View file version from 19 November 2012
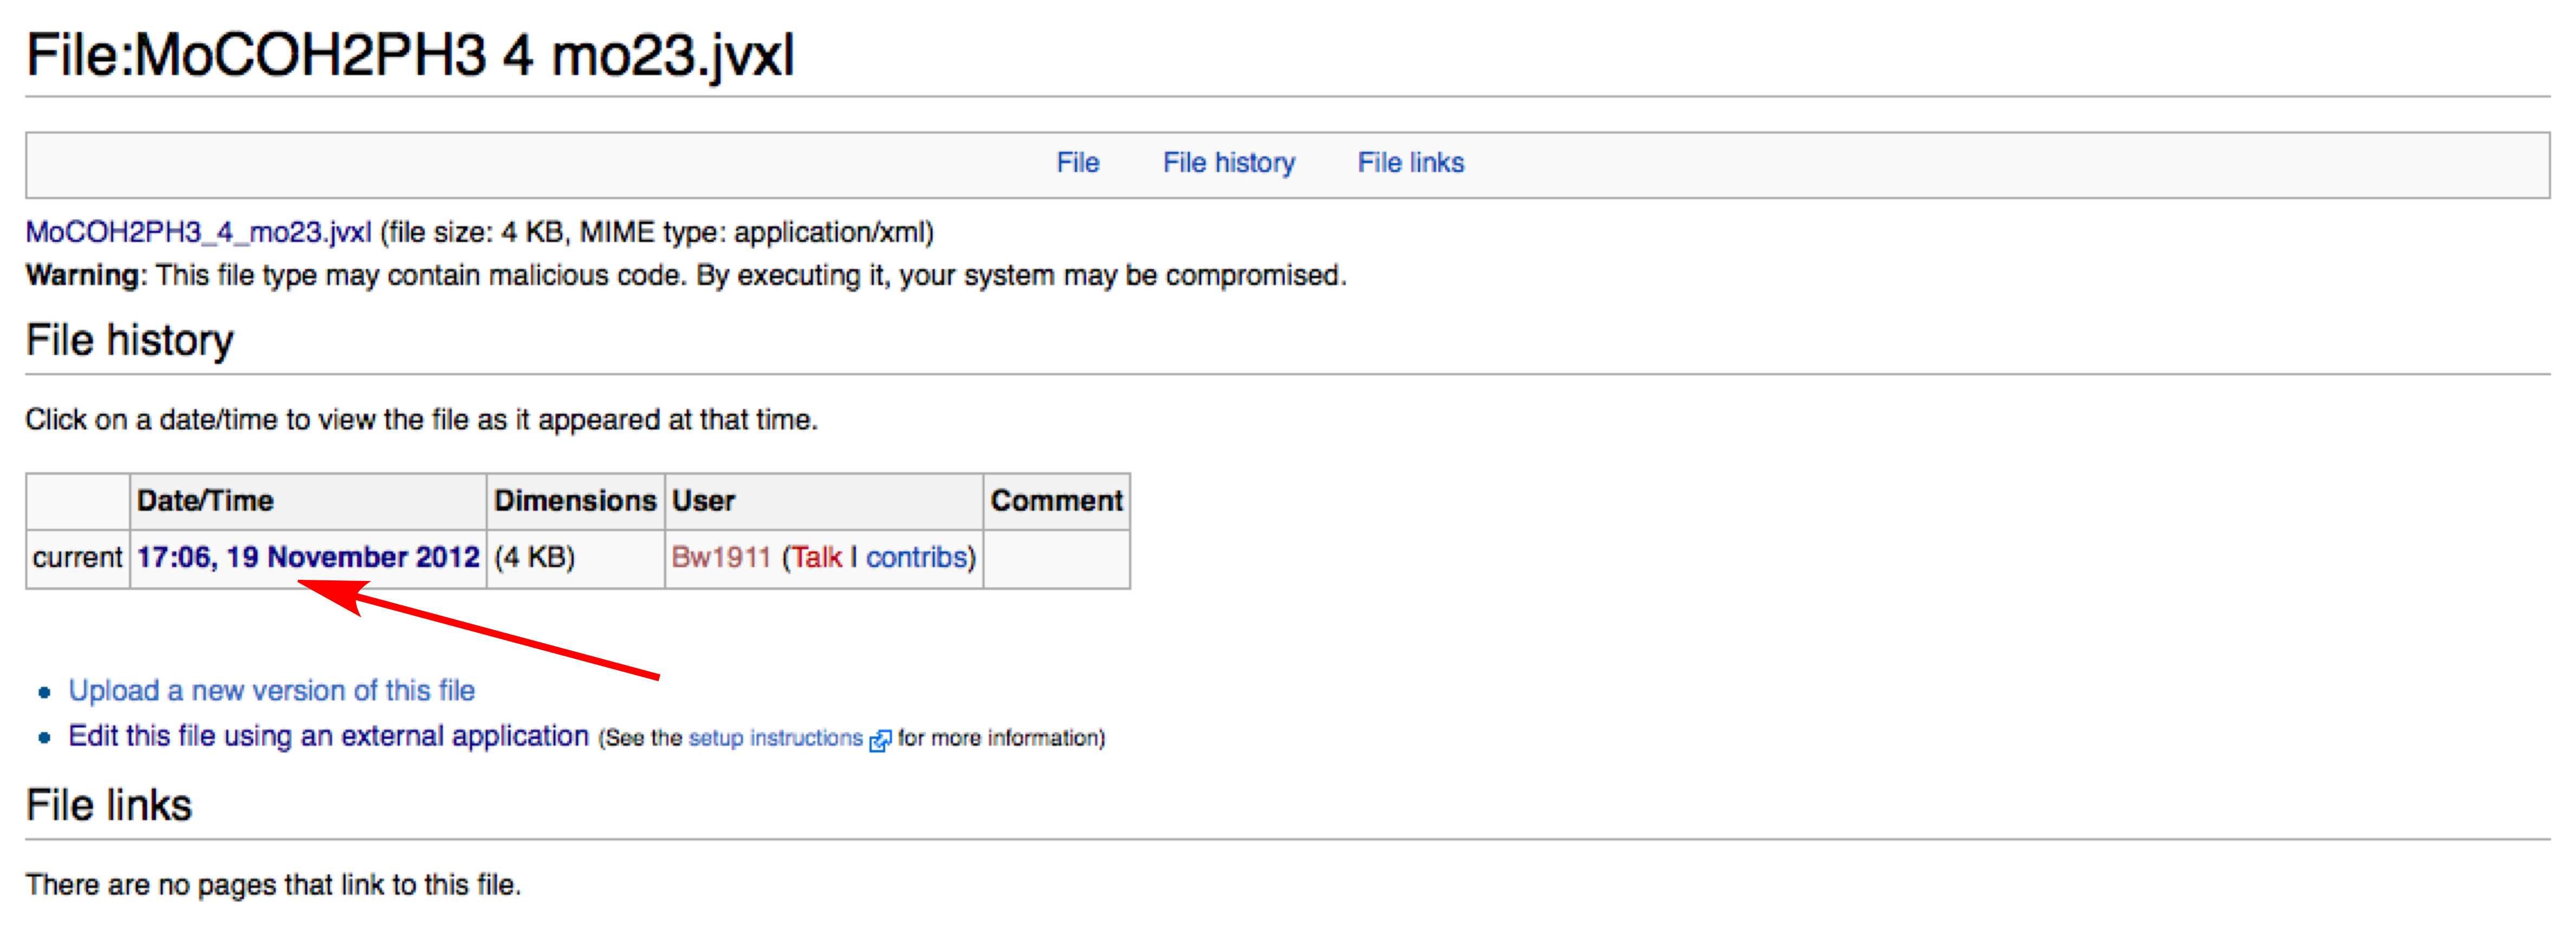The width and height of the screenshot is (2576, 931). pyautogui.click(x=308, y=557)
